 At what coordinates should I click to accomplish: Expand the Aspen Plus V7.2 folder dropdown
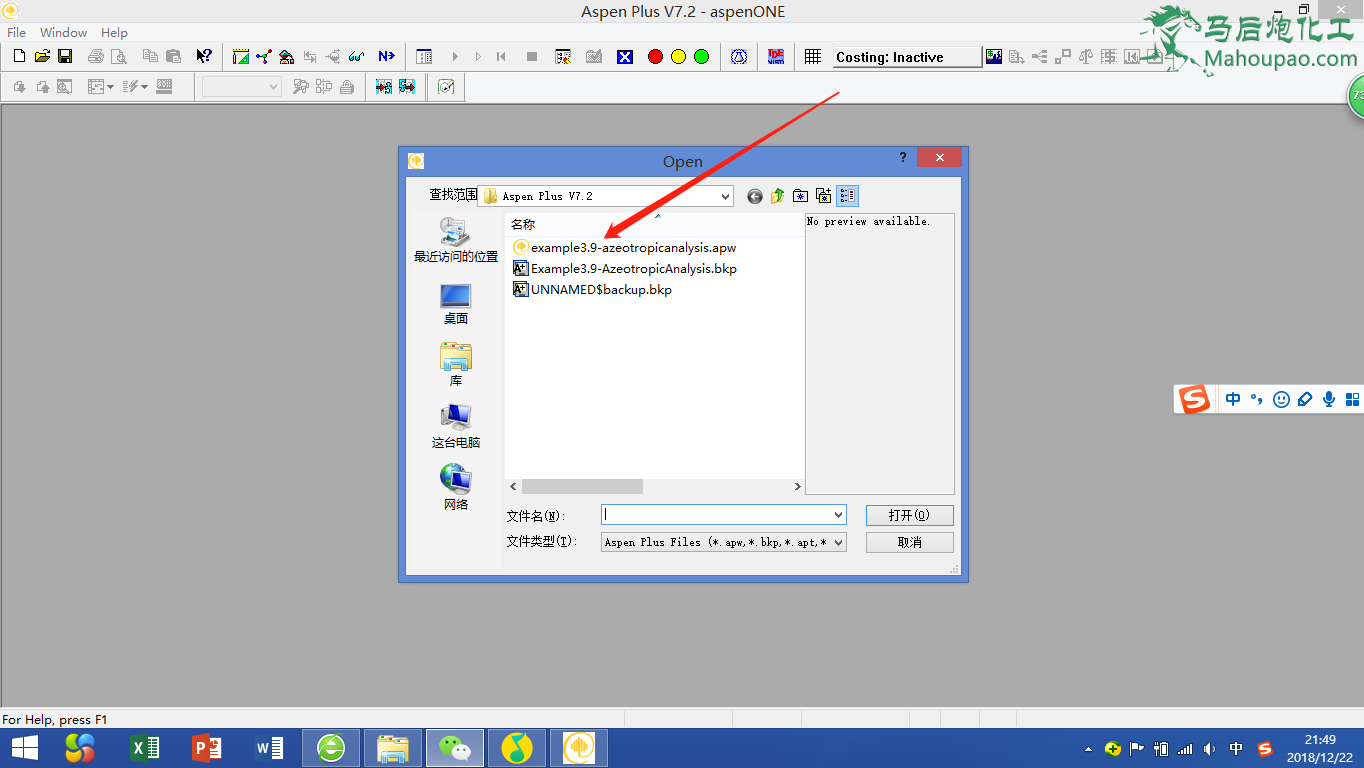(725, 197)
